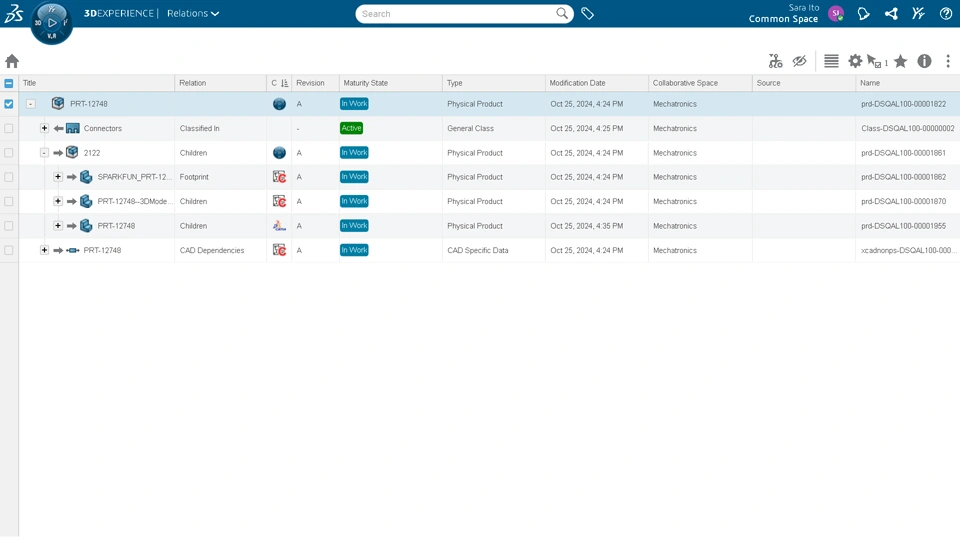This screenshot has width=960, height=540.
Task: Check the PRT-12748--3DMode row checkbox
Action: point(9,201)
